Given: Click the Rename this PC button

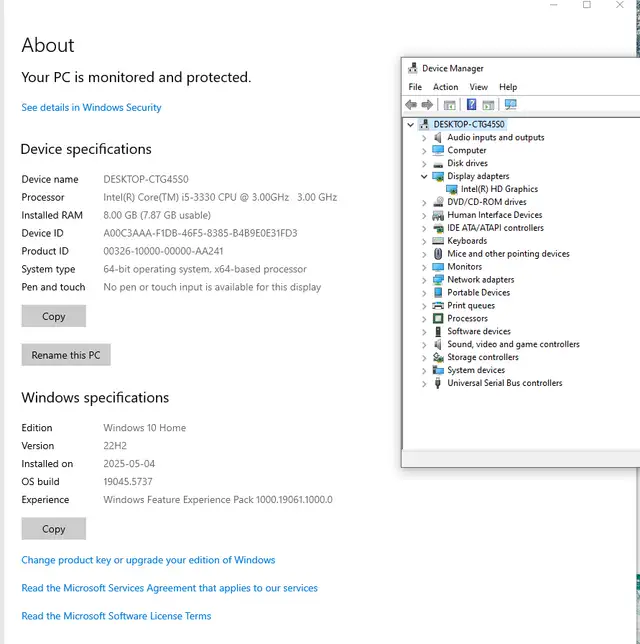Looking at the screenshot, I should (x=66, y=355).
